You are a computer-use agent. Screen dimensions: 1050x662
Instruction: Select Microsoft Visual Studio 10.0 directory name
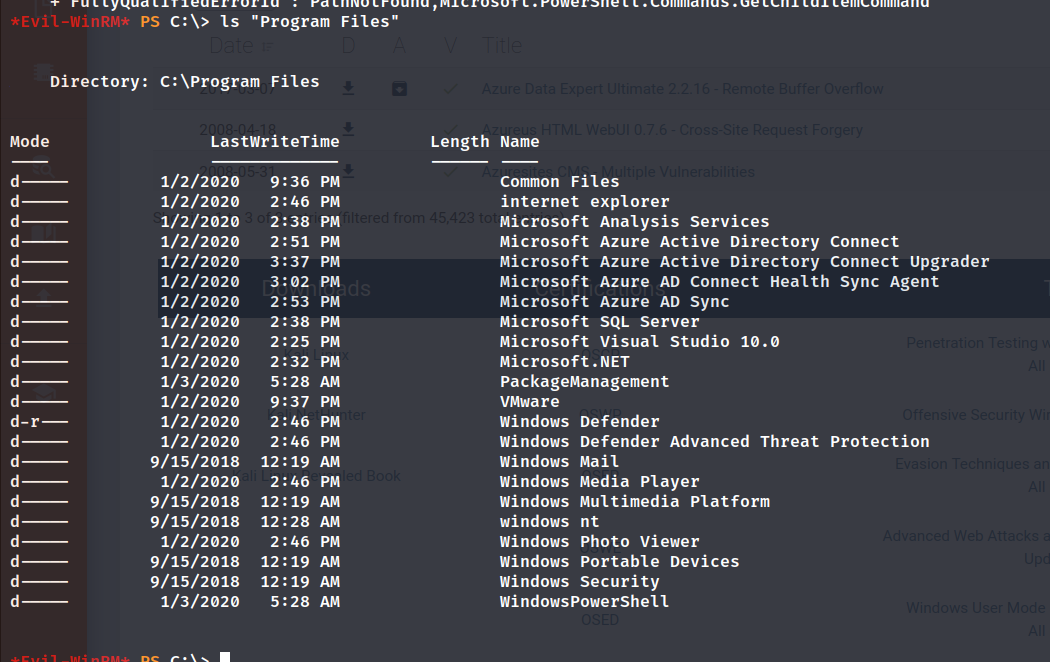(x=640, y=342)
